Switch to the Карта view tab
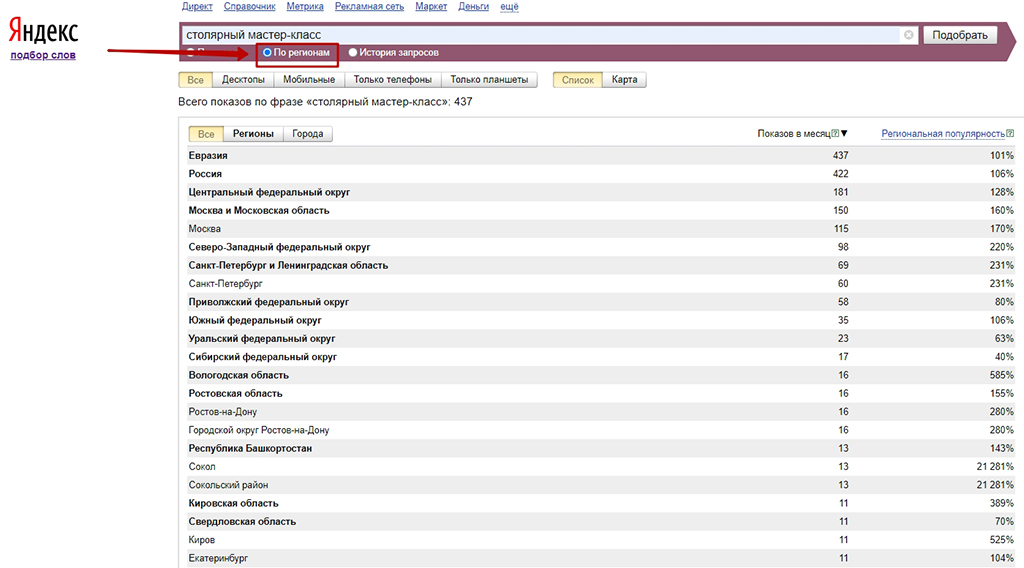This screenshot has height=568, width=1024. (x=624, y=80)
